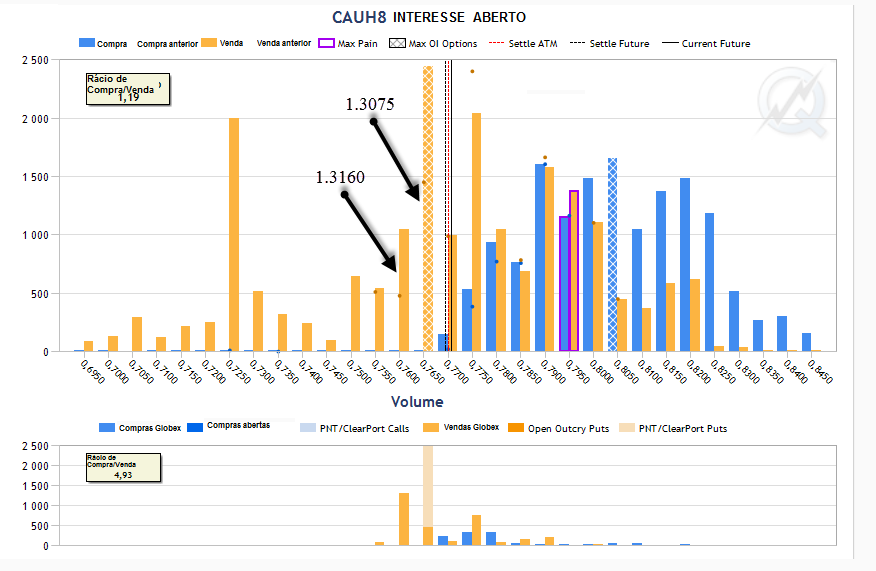Click the hatched blue bar at 0.8050
The width and height of the screenshot is (876, 571).
(x=612, y=255)
